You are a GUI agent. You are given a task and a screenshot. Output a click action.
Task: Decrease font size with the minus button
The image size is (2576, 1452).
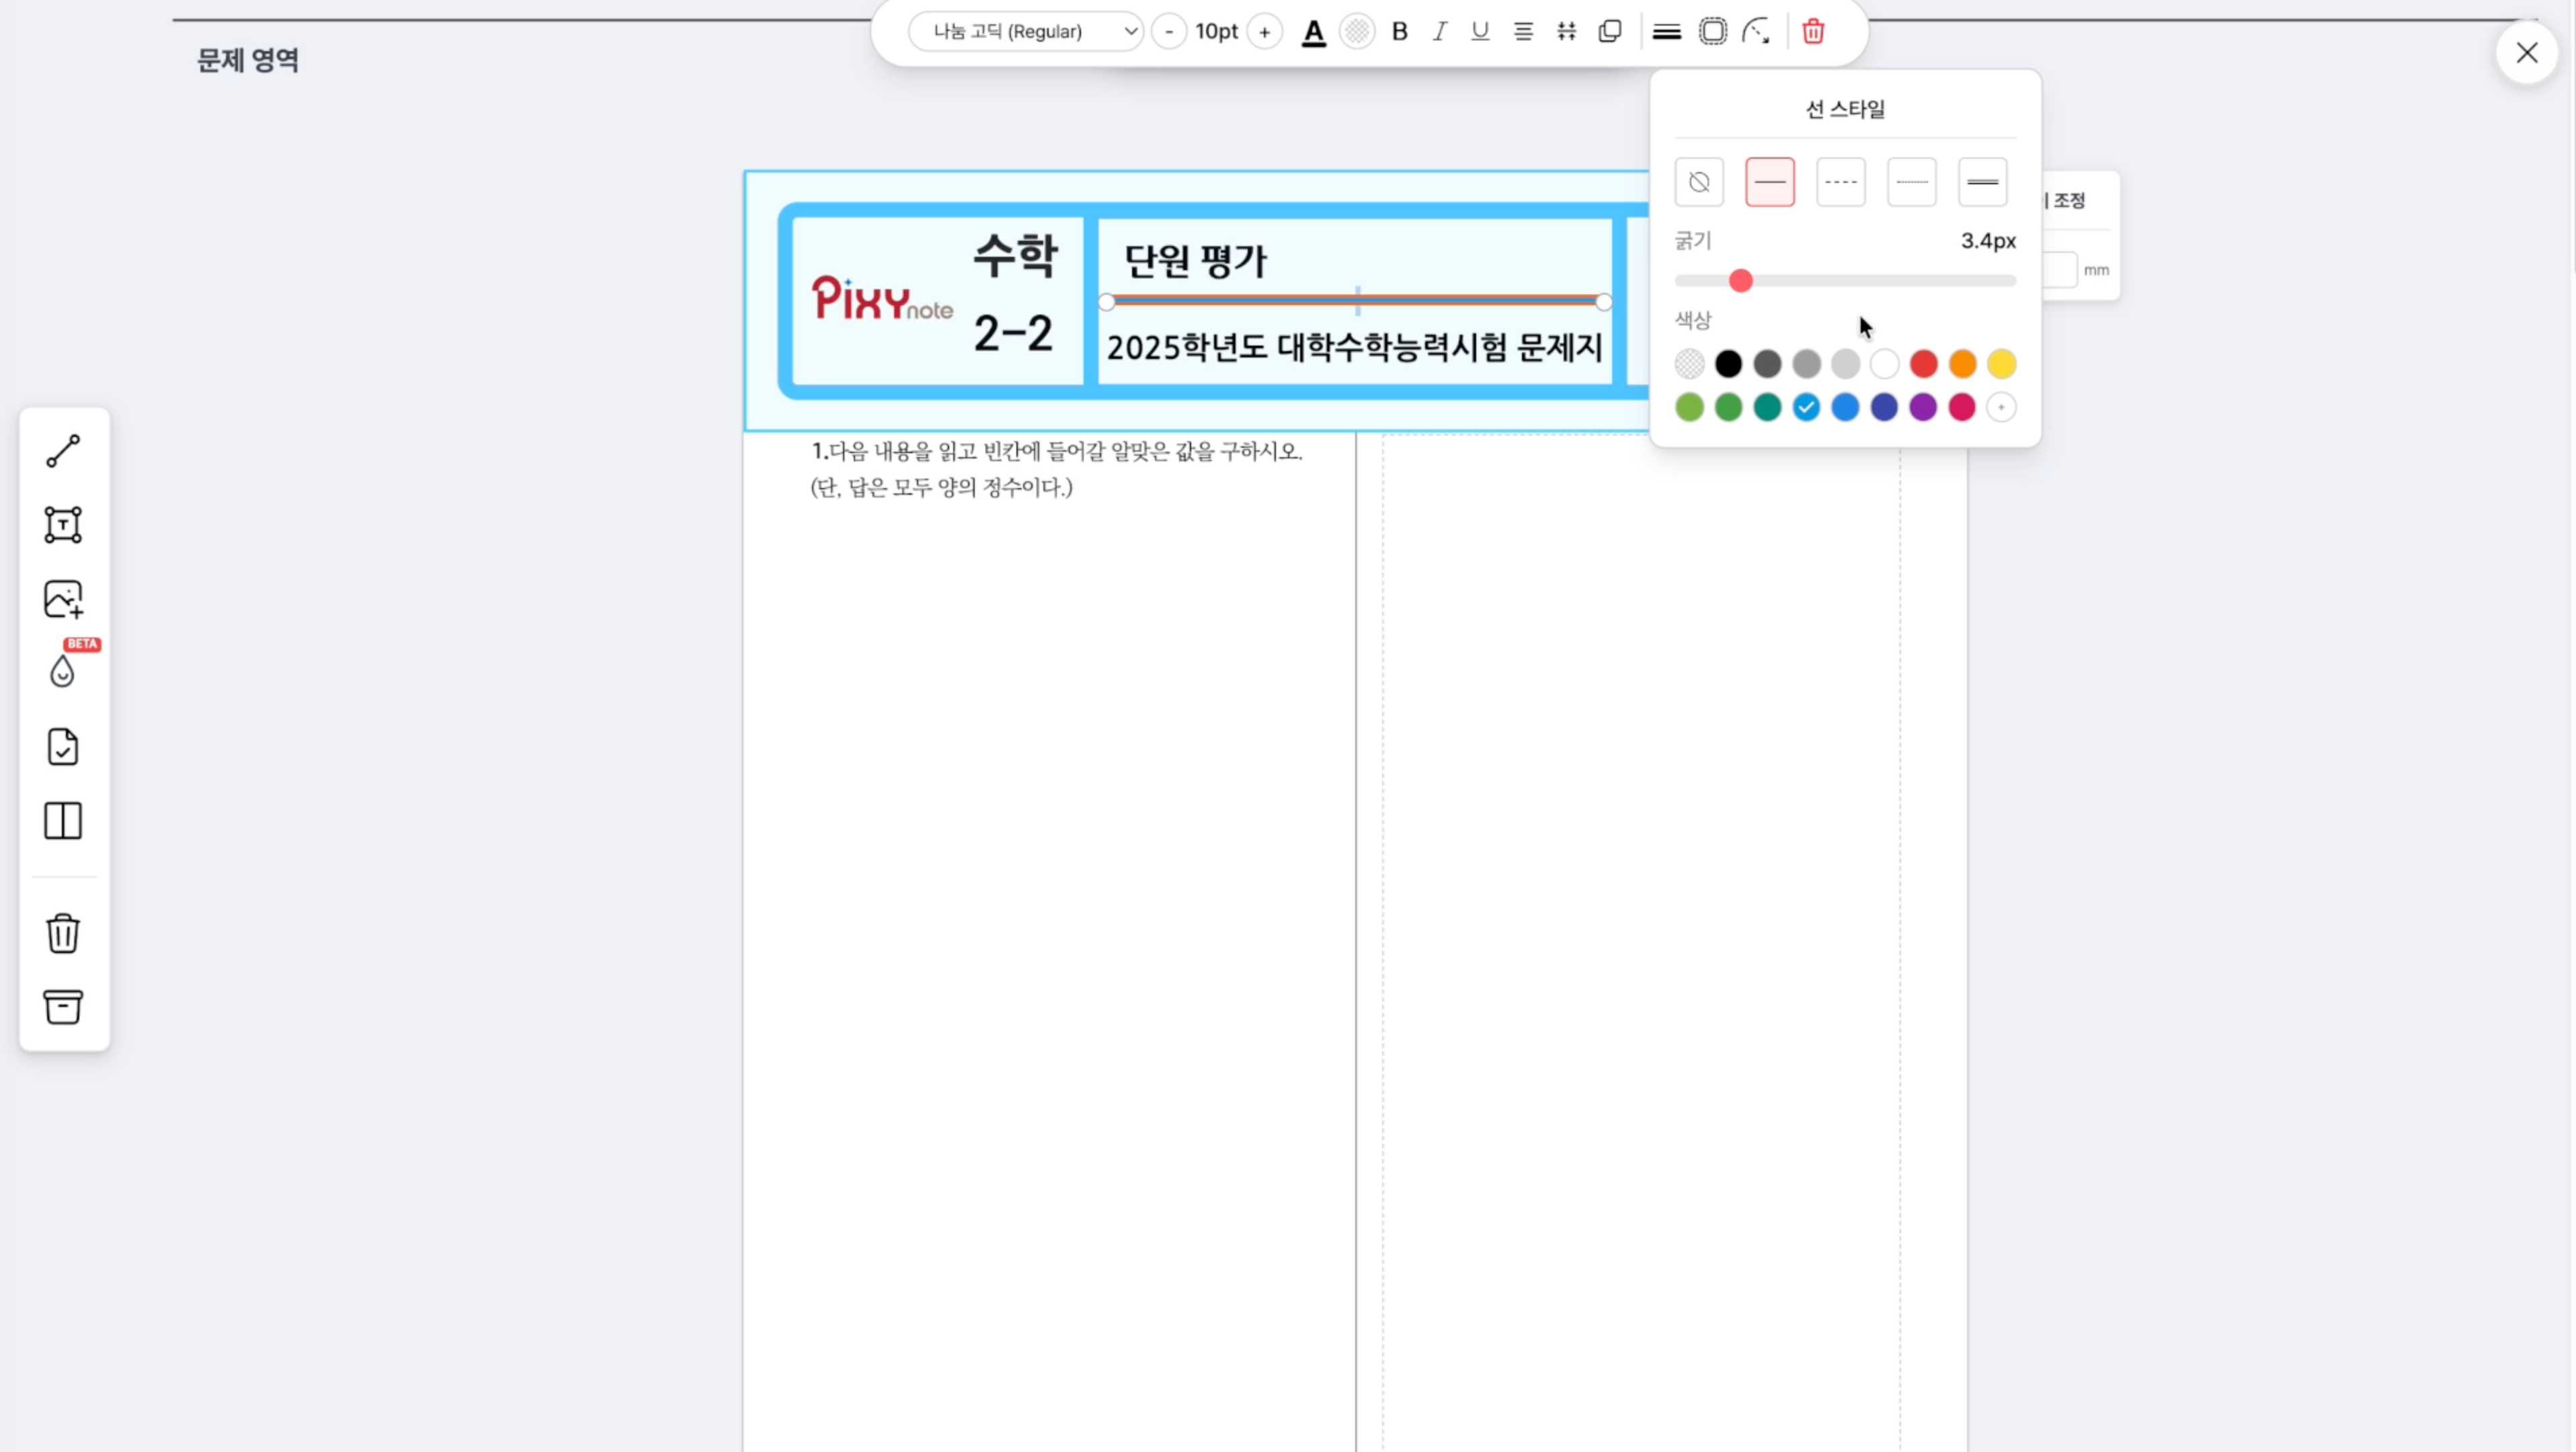click(1168, 31)
